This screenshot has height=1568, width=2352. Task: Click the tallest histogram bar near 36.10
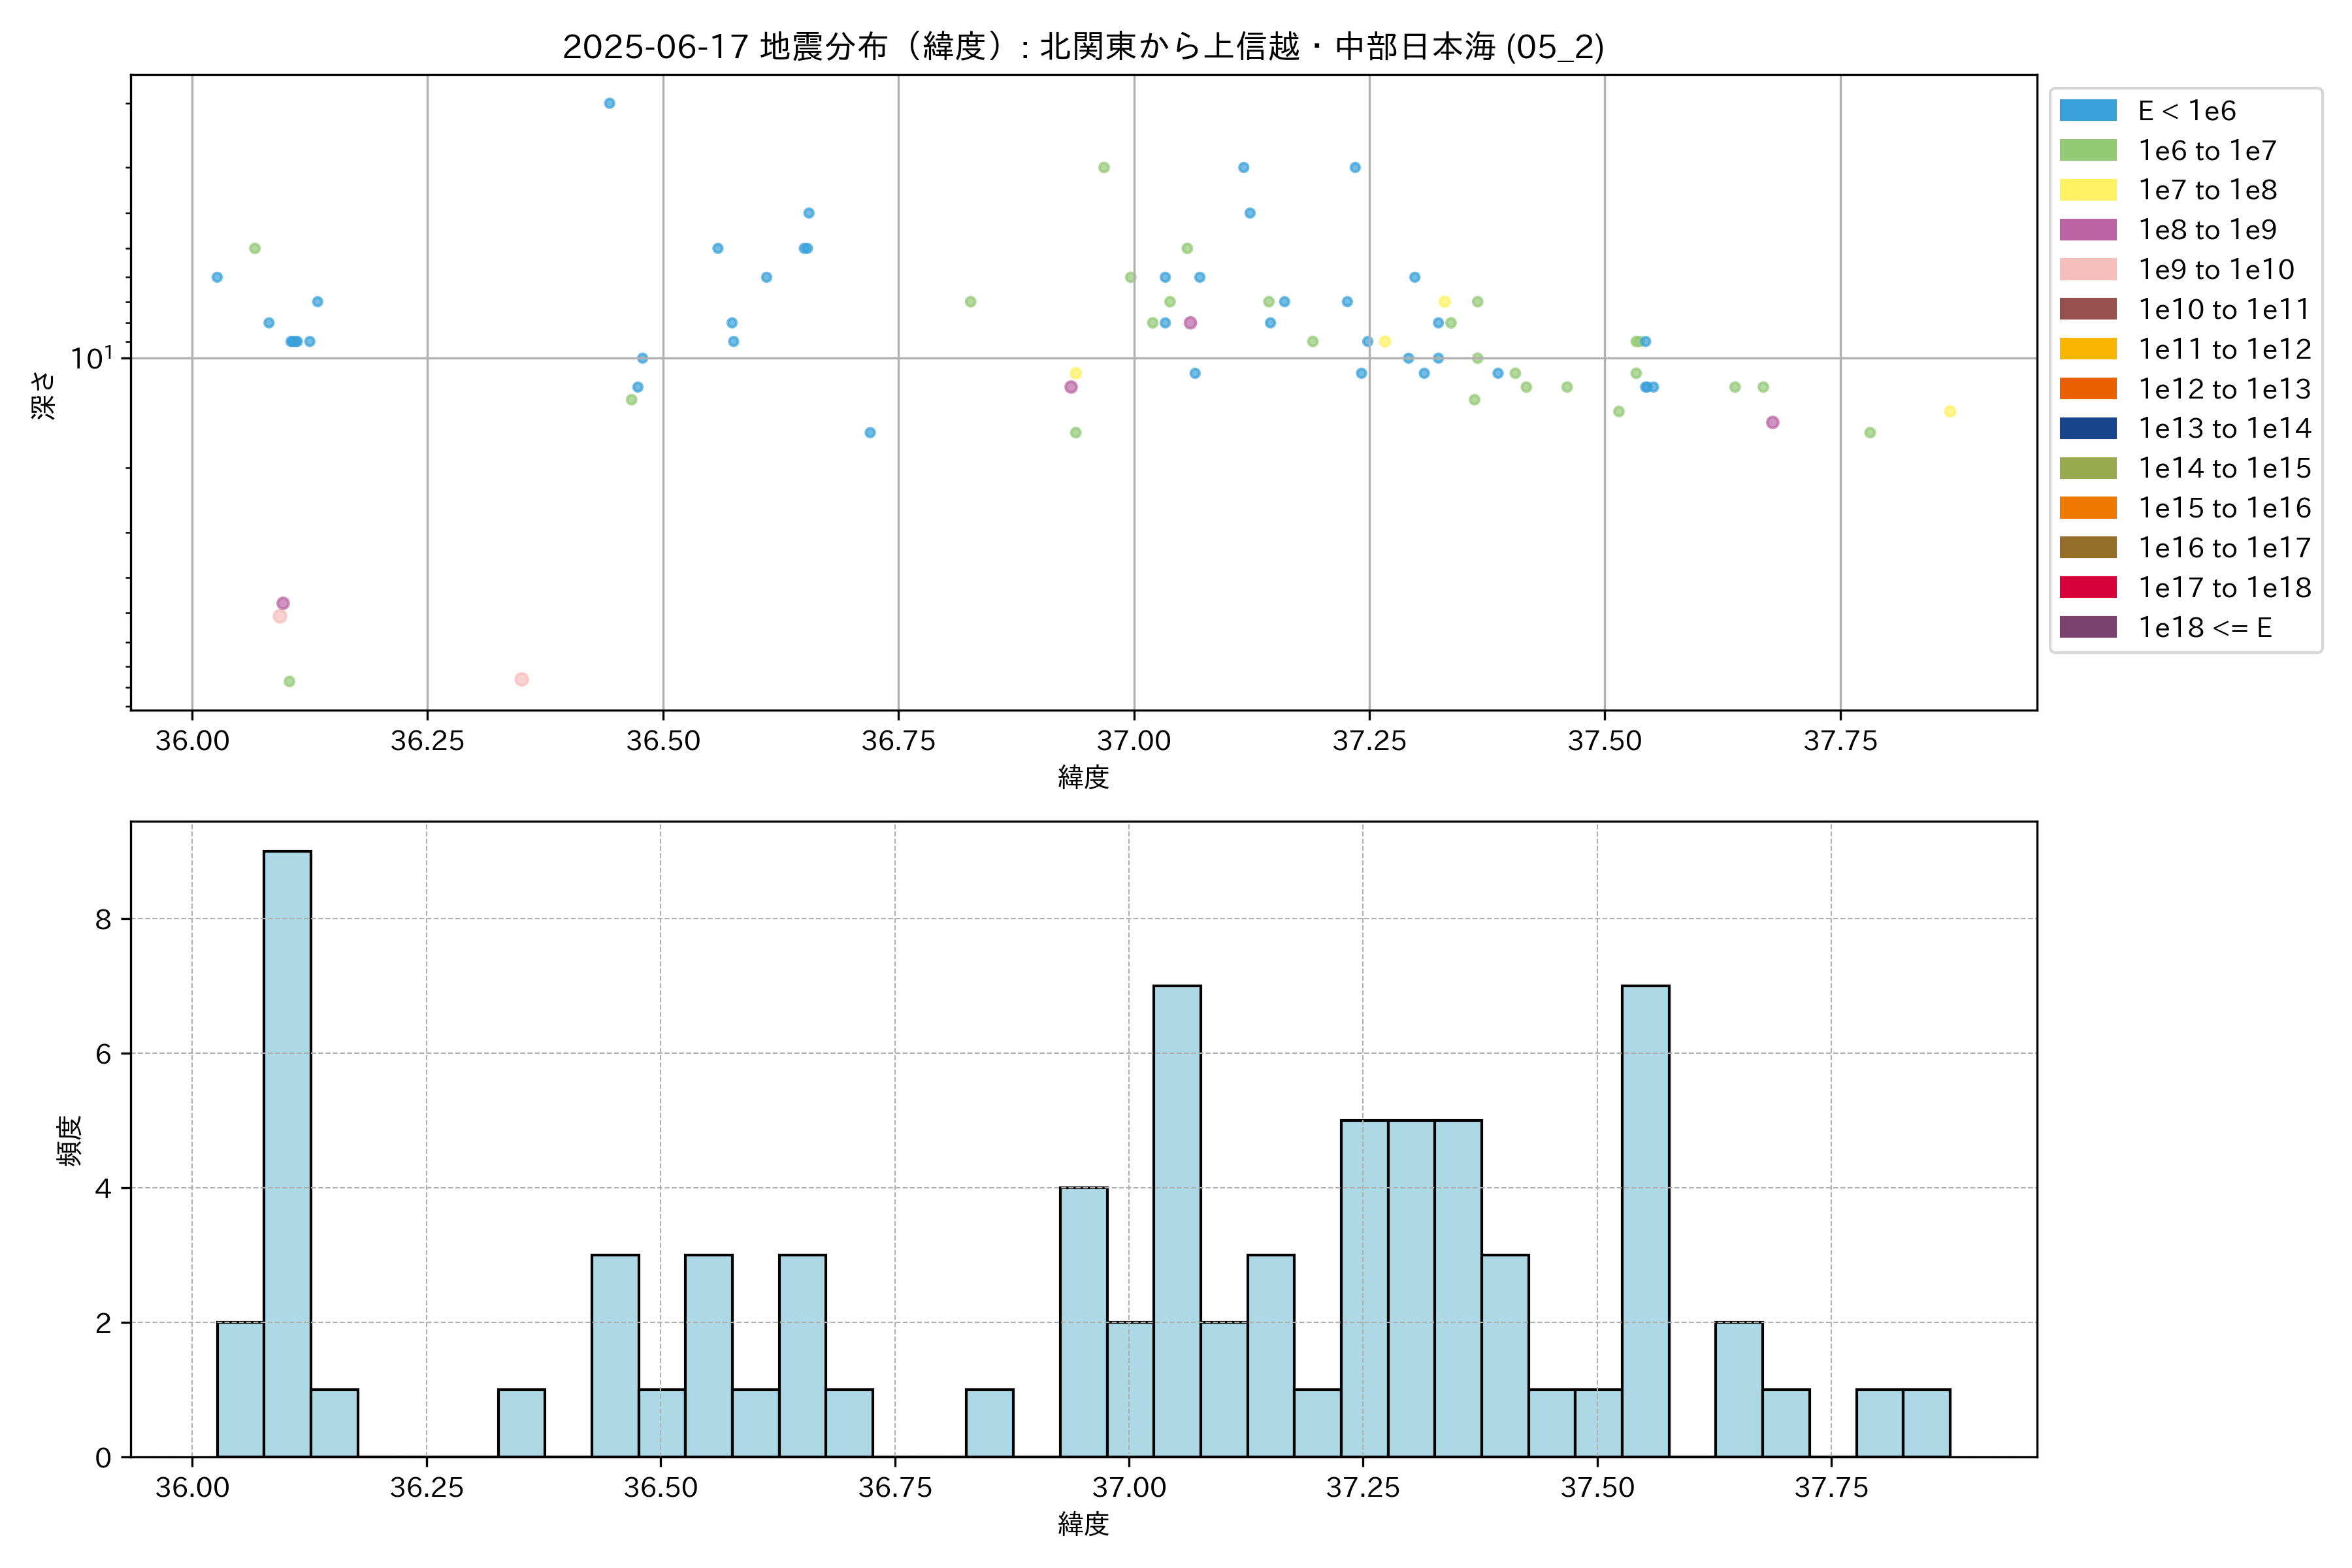[x=287, y=1153]
